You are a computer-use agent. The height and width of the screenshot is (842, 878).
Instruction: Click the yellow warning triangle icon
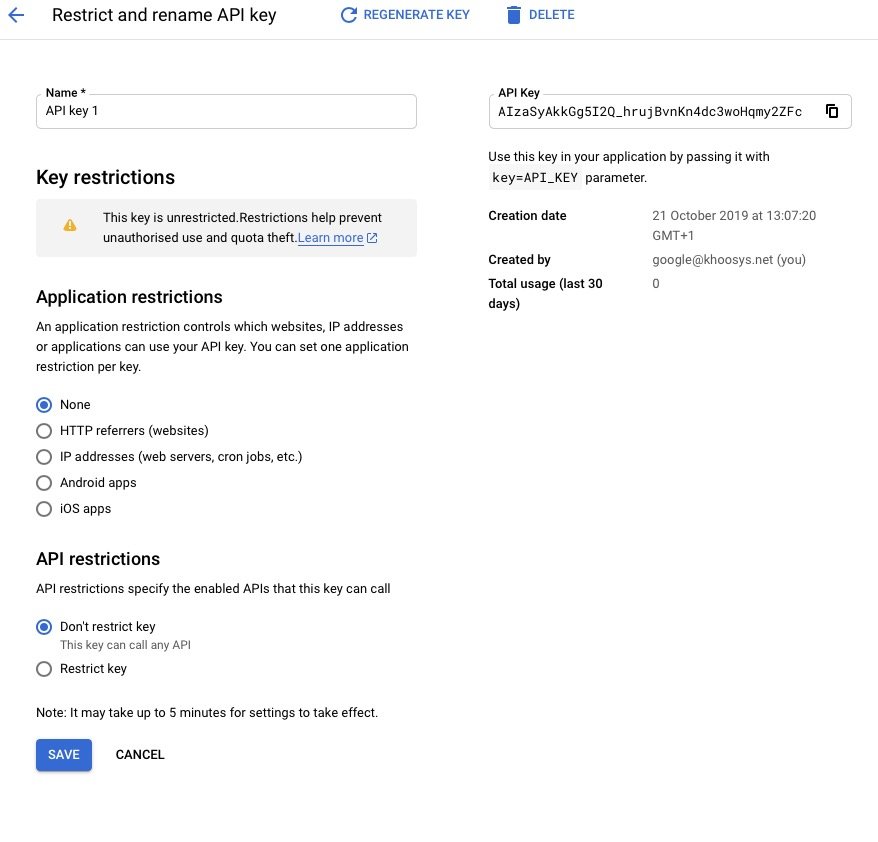[x=70, y=225]
